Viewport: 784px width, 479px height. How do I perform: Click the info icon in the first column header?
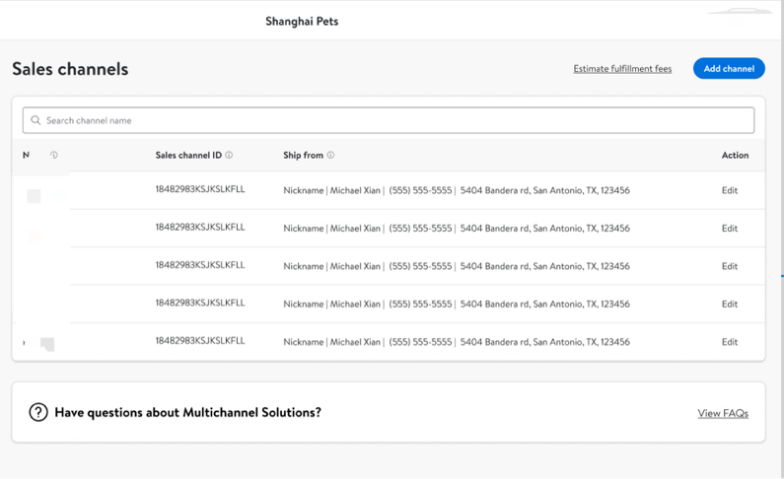54,155
